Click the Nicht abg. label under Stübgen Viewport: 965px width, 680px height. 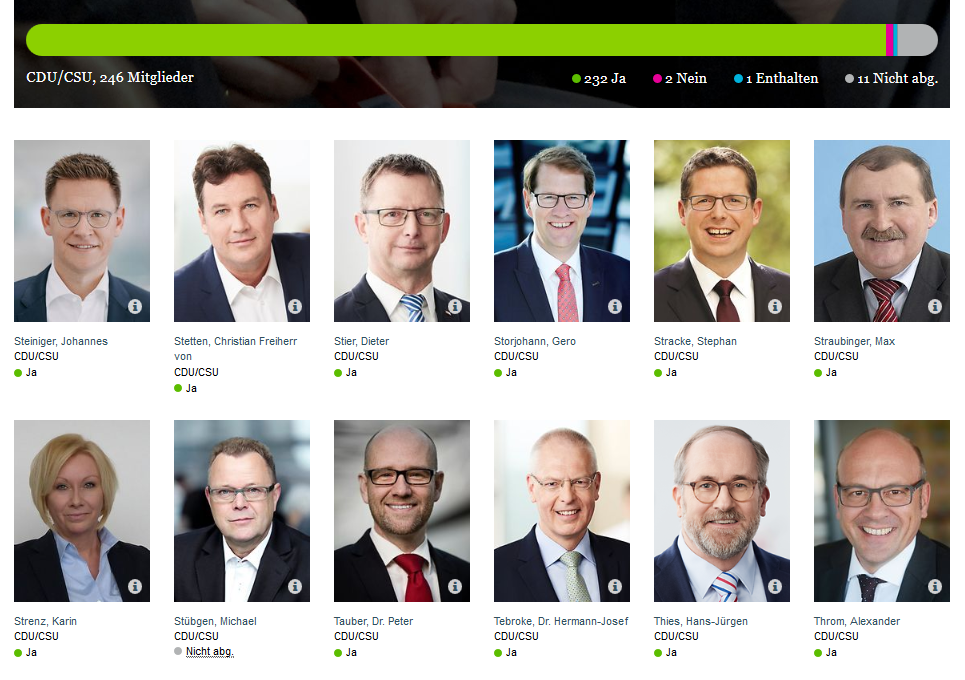click(210, 651)
